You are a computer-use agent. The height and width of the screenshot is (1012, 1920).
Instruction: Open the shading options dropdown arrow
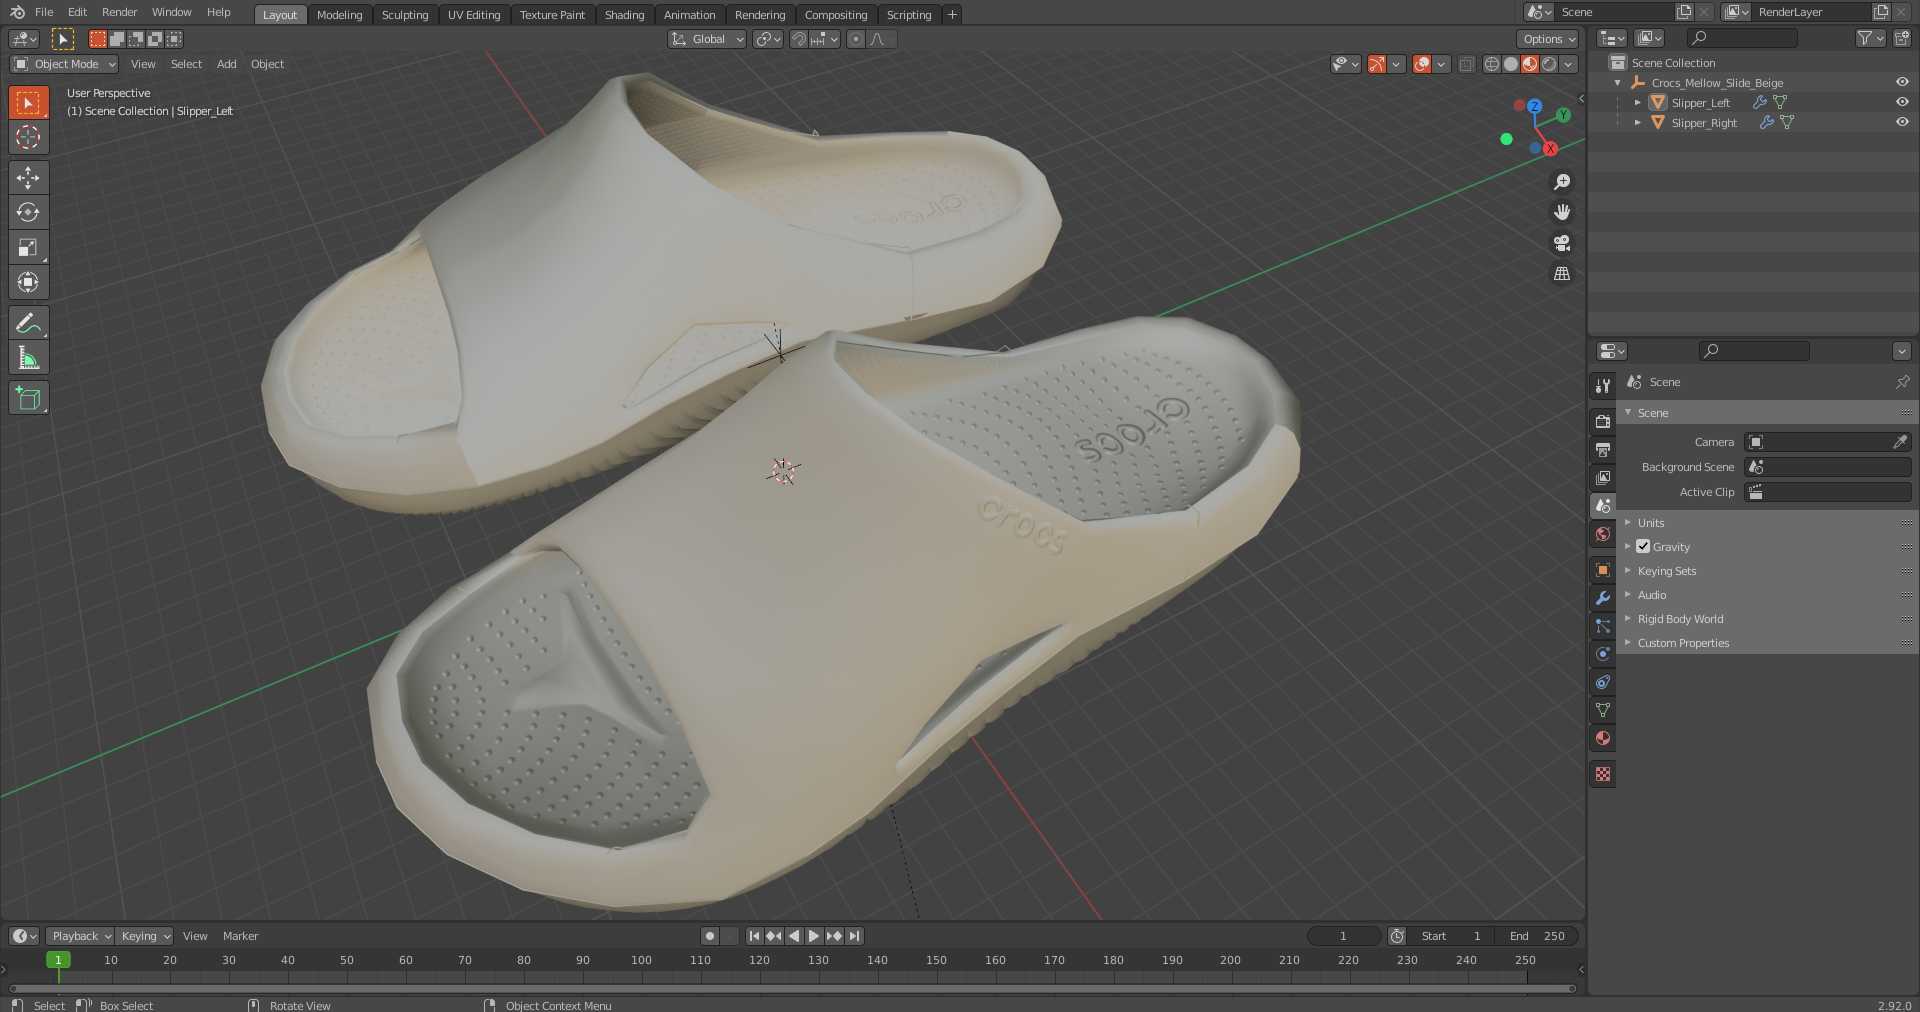(1569, 64)
